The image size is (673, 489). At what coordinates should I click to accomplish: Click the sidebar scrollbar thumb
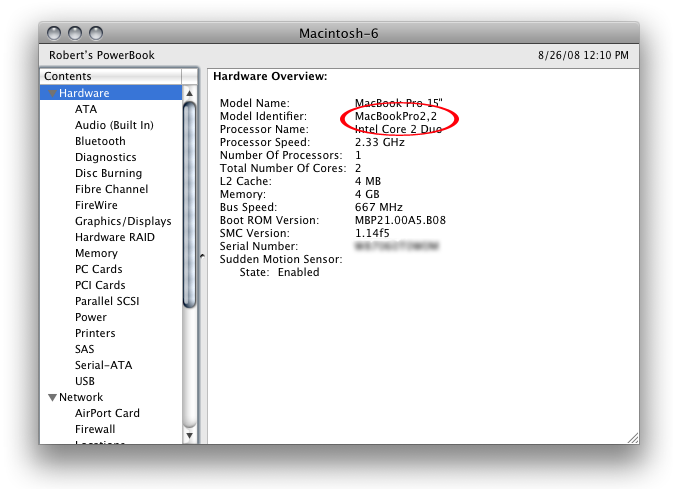[x=189, y=204]
